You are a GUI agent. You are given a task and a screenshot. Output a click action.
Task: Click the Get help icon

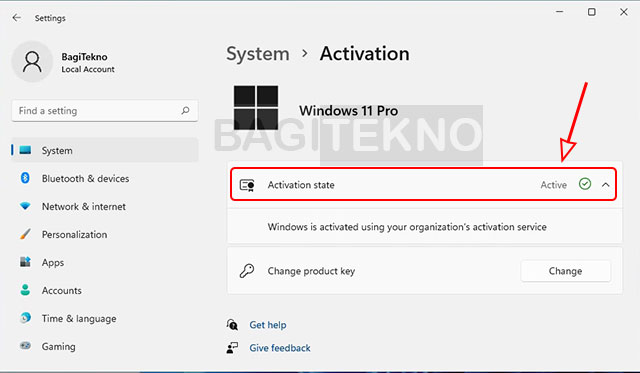(x=232, y=325)
